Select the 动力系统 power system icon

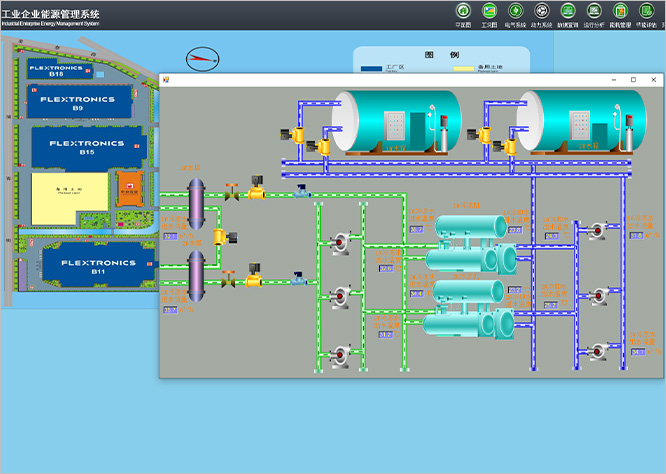tap(541, 11)
